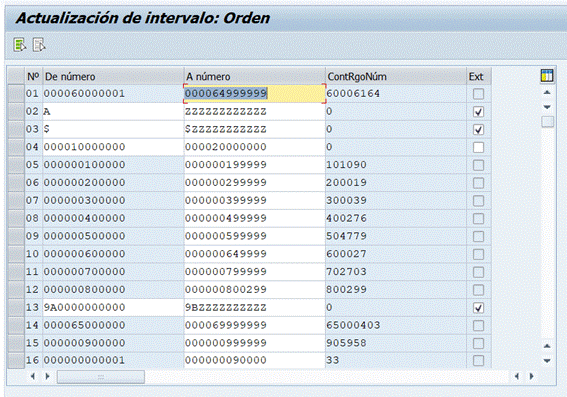The height and width of the screenshot is (397, 567).
Task: Toggle Ext checkbox for row 14
Action: click(x=478, y=325)
